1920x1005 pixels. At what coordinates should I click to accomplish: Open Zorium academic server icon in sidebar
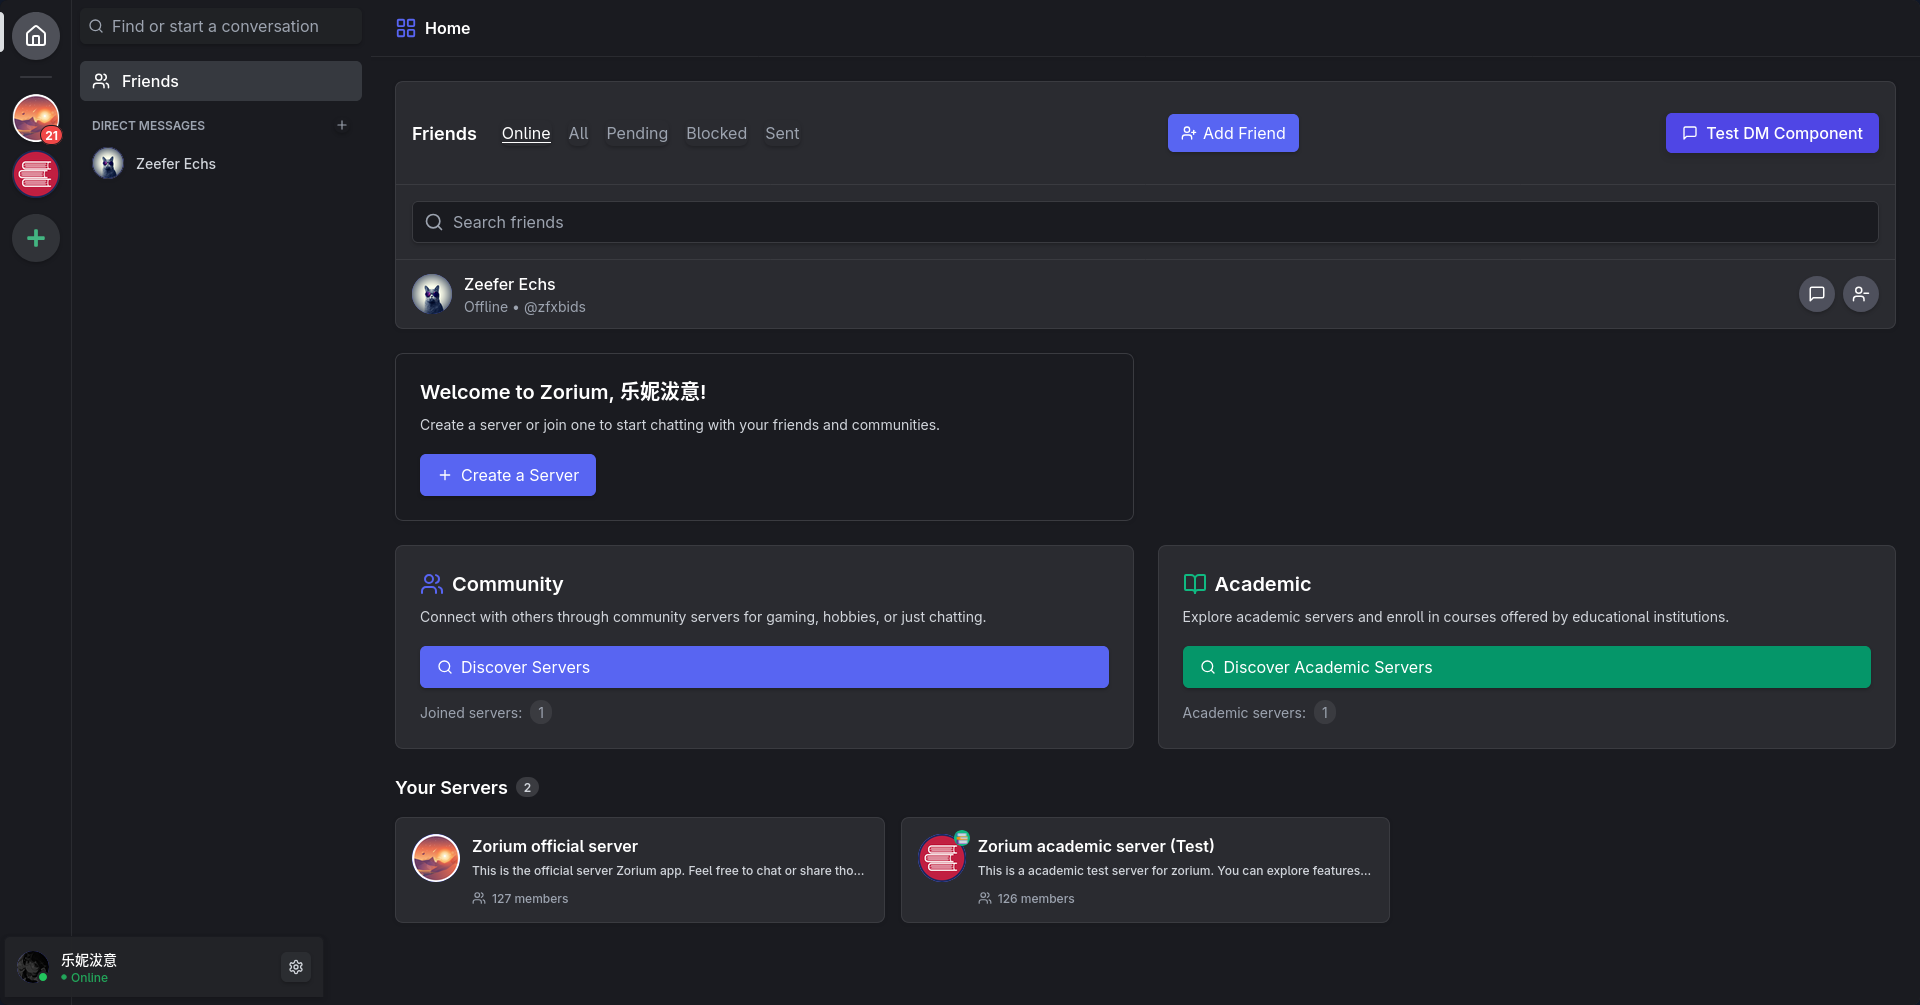tap(36, 175)
